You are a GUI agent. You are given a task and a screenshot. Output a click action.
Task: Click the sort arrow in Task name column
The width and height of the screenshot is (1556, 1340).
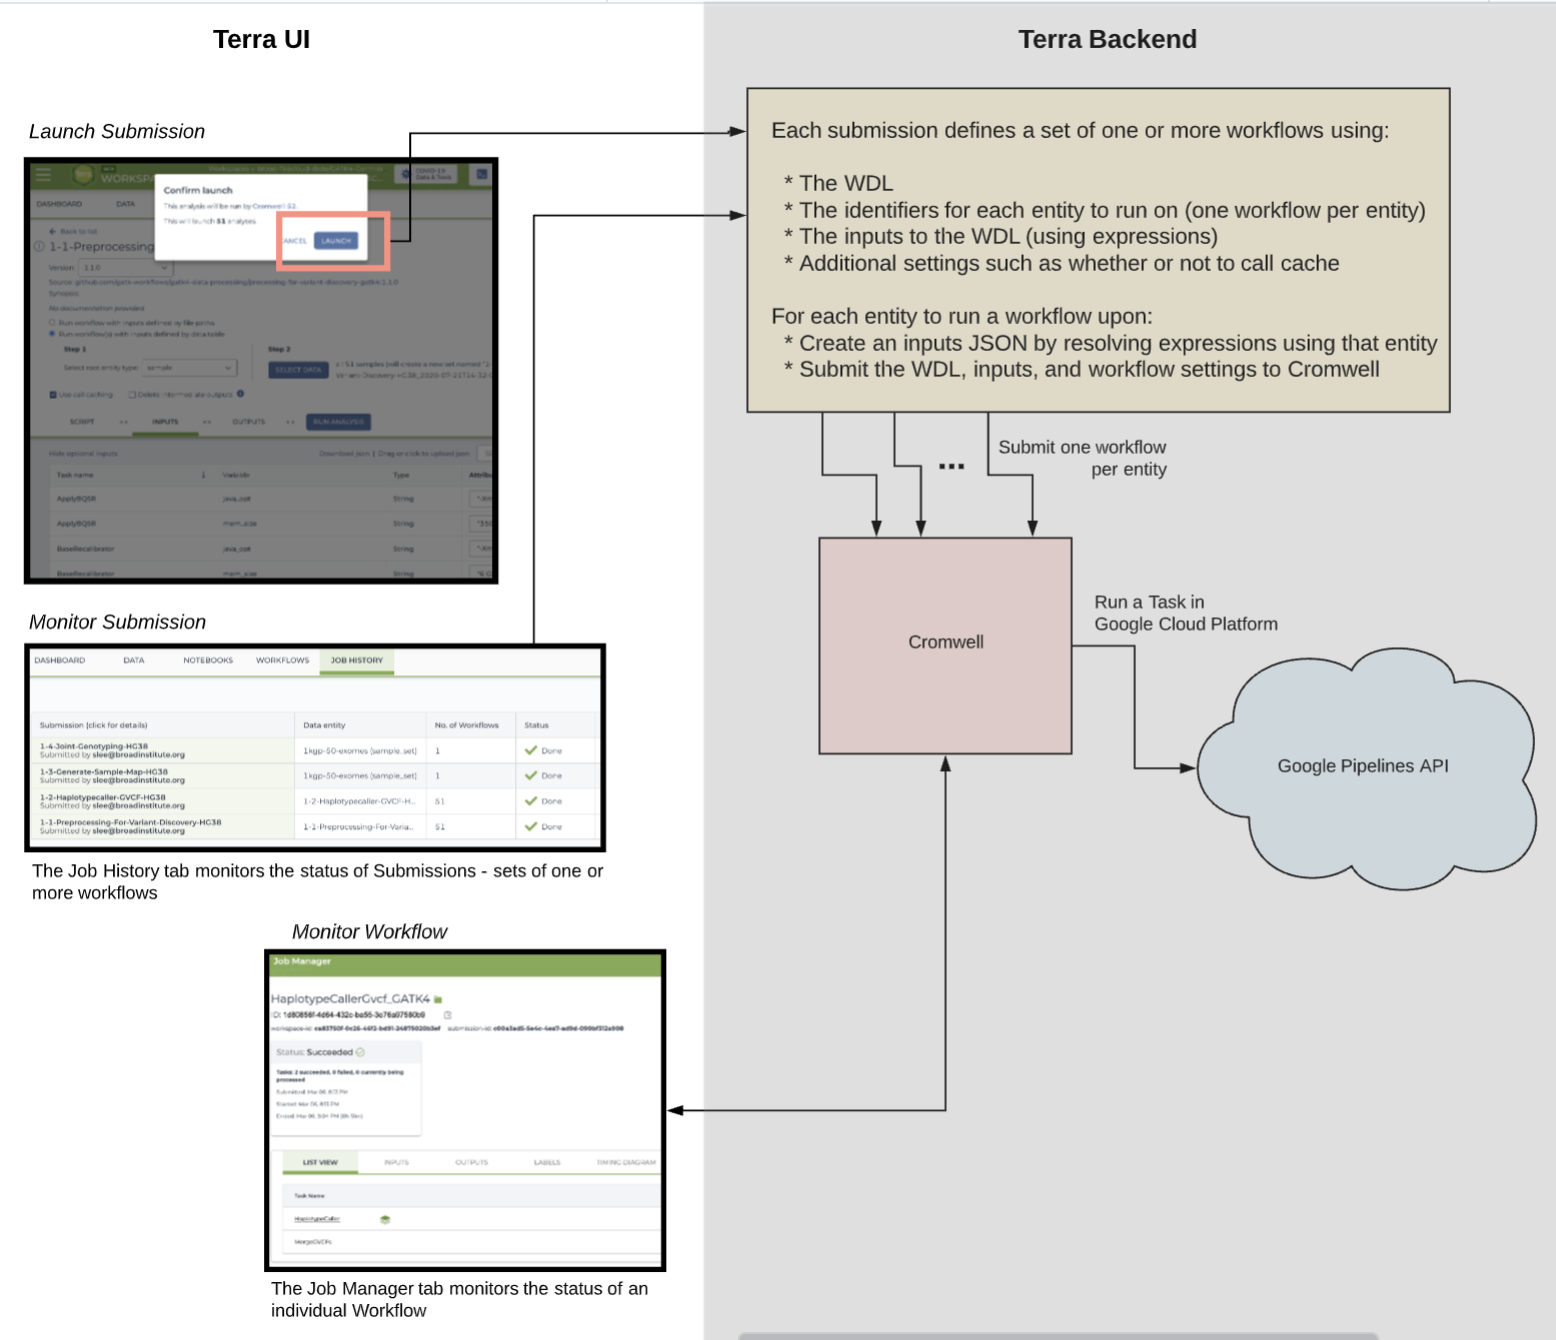click(204, 475)
